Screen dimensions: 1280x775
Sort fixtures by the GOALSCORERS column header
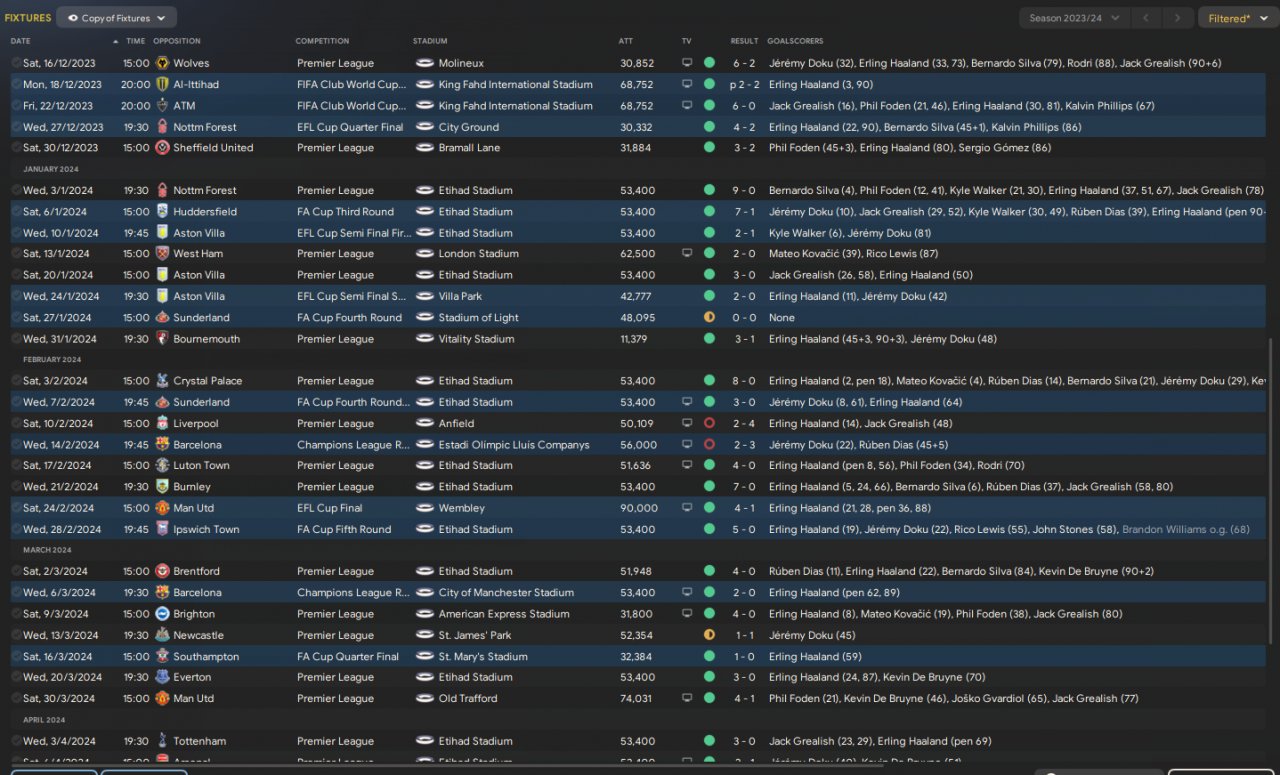pyautogui.click(x=795, y=41)
